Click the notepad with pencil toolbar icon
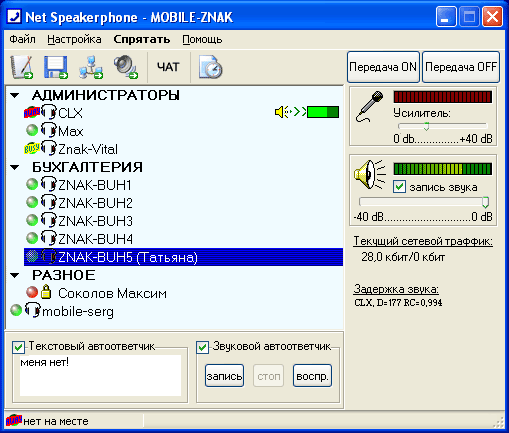 click(x=22, y=67)
